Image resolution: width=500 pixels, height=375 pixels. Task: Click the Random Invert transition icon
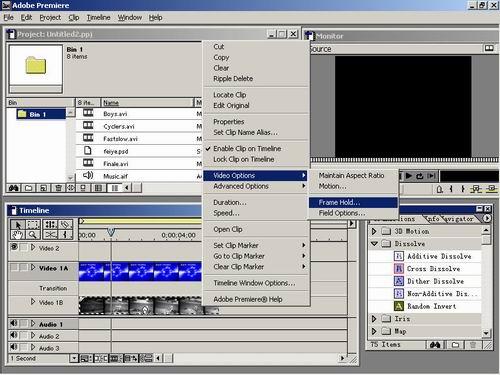[x=399, y=306]
